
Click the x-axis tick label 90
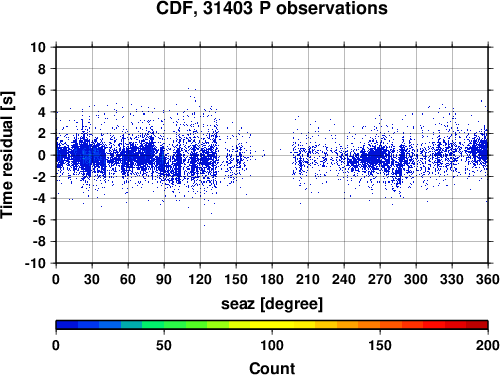[x=164, y=279]
